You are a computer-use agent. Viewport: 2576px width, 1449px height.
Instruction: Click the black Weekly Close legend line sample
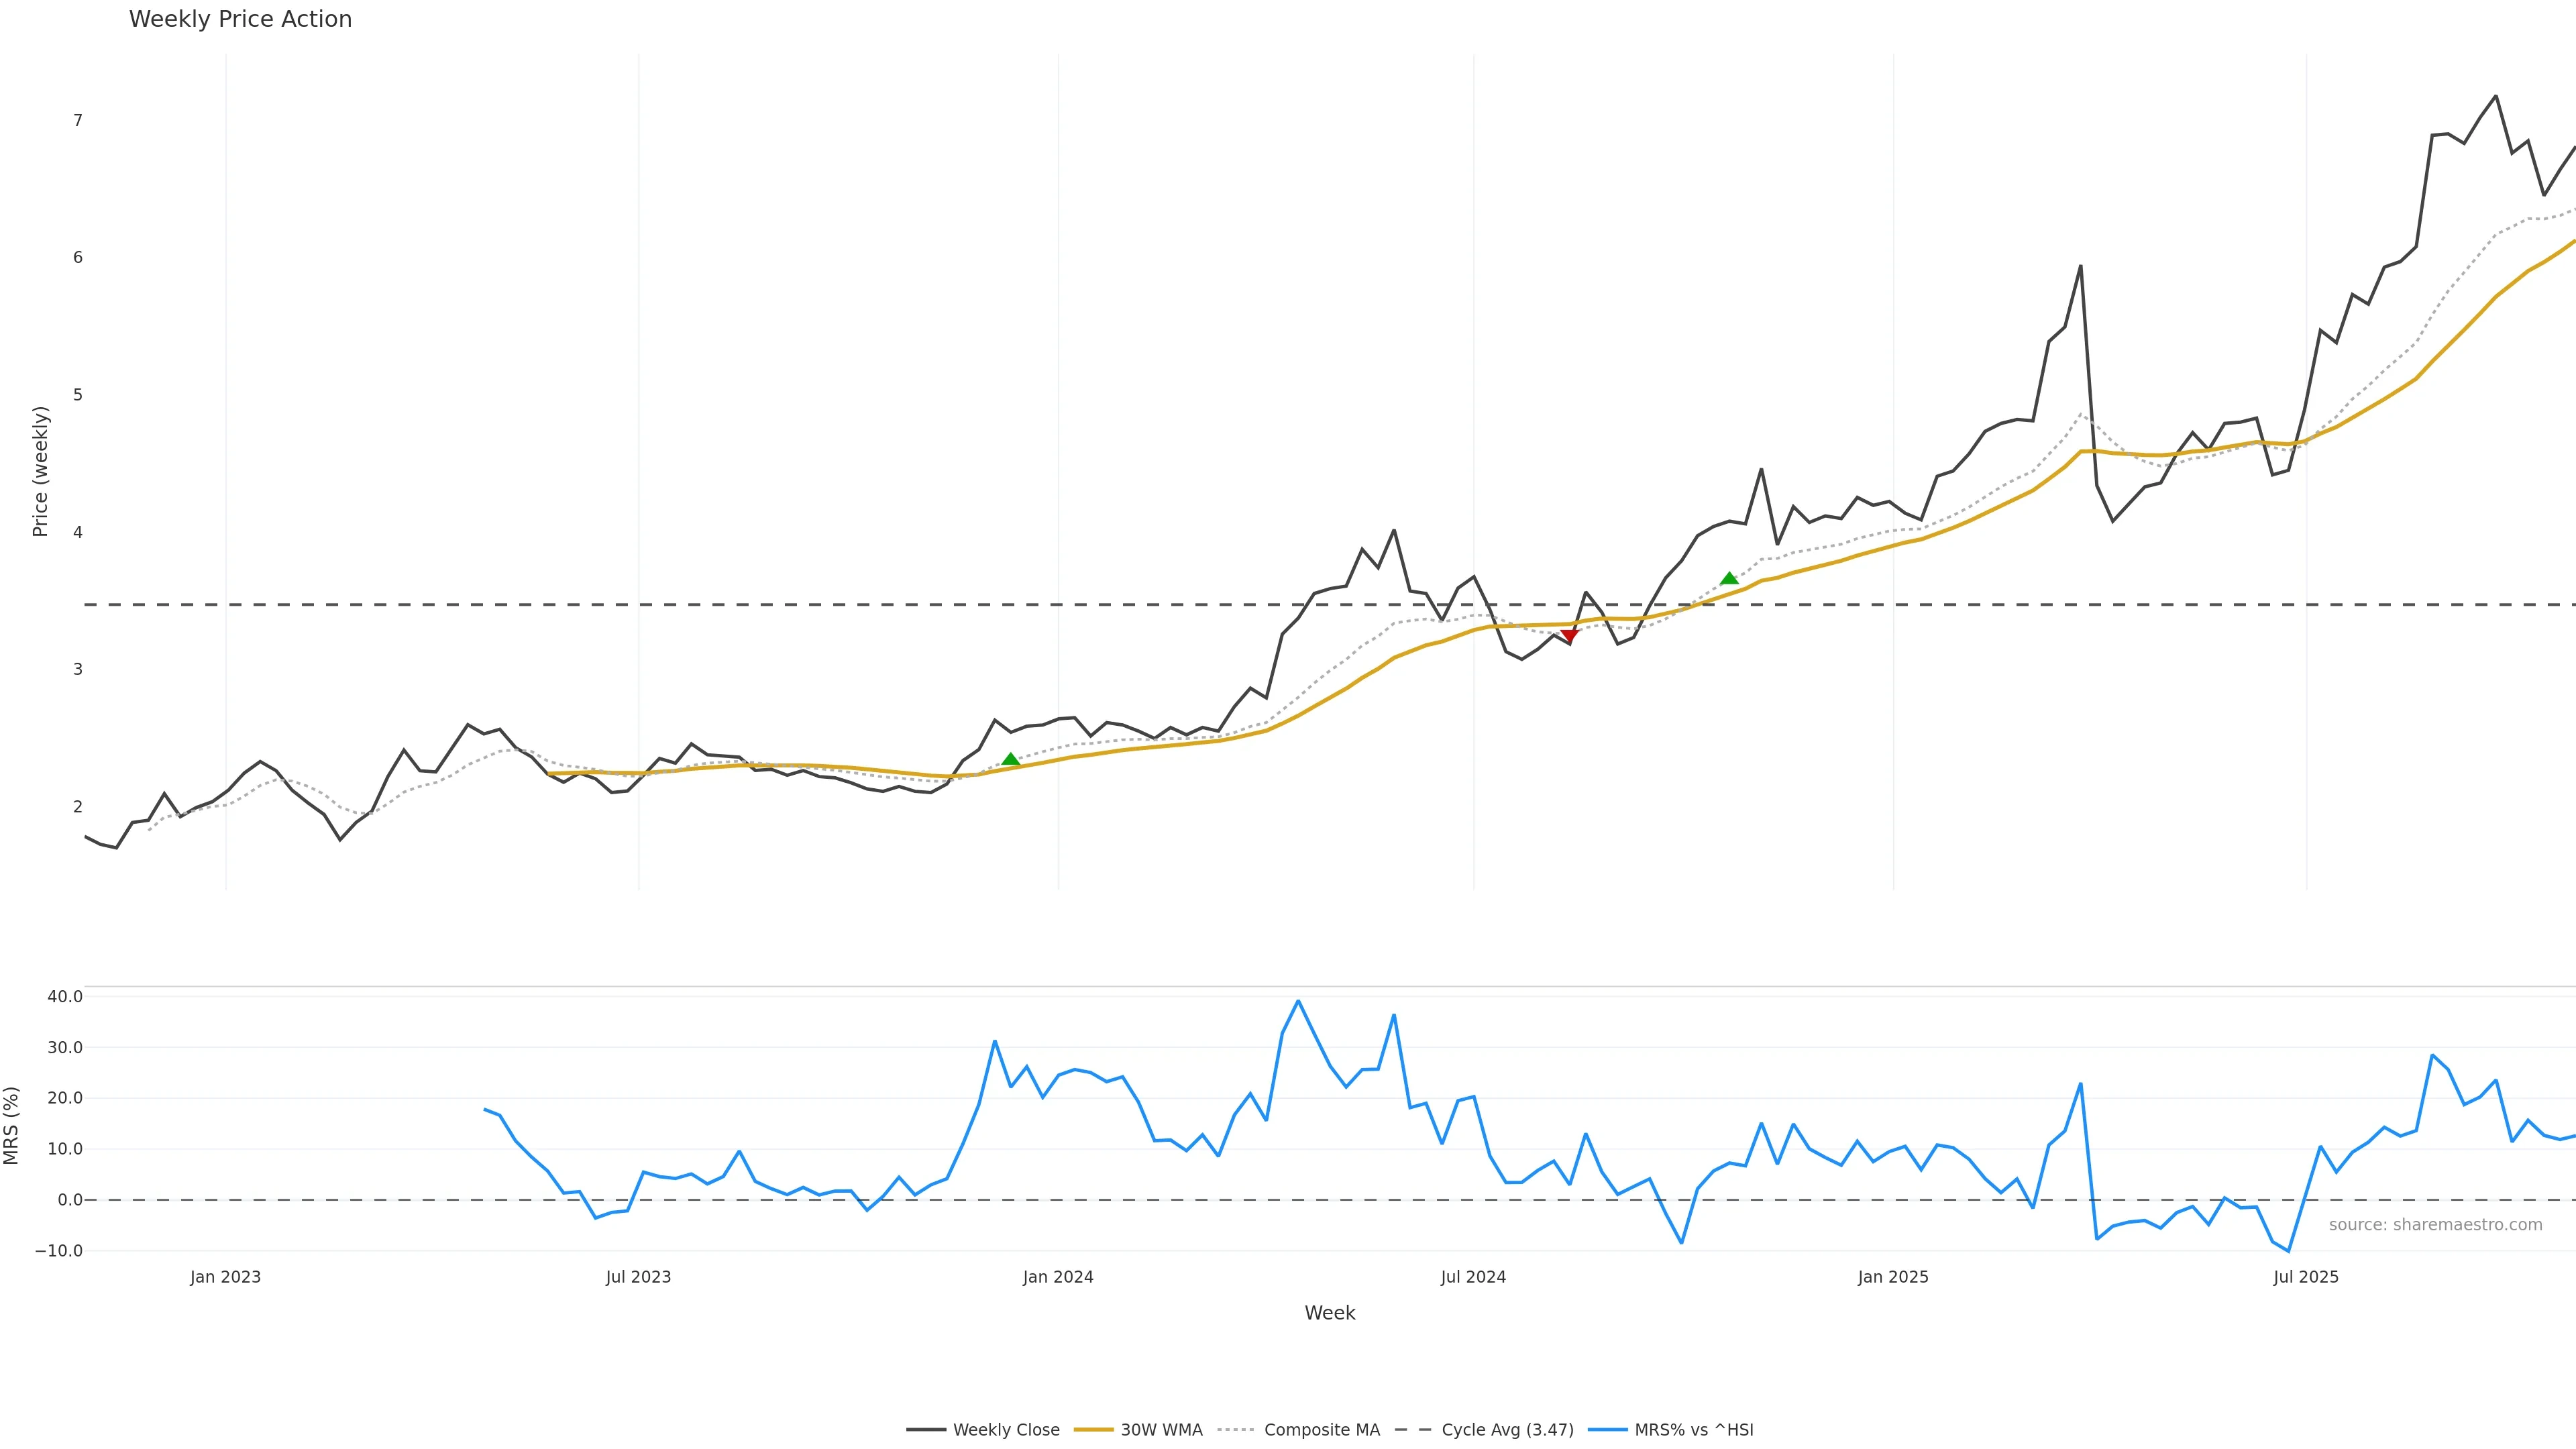(x=925, y=1430)
